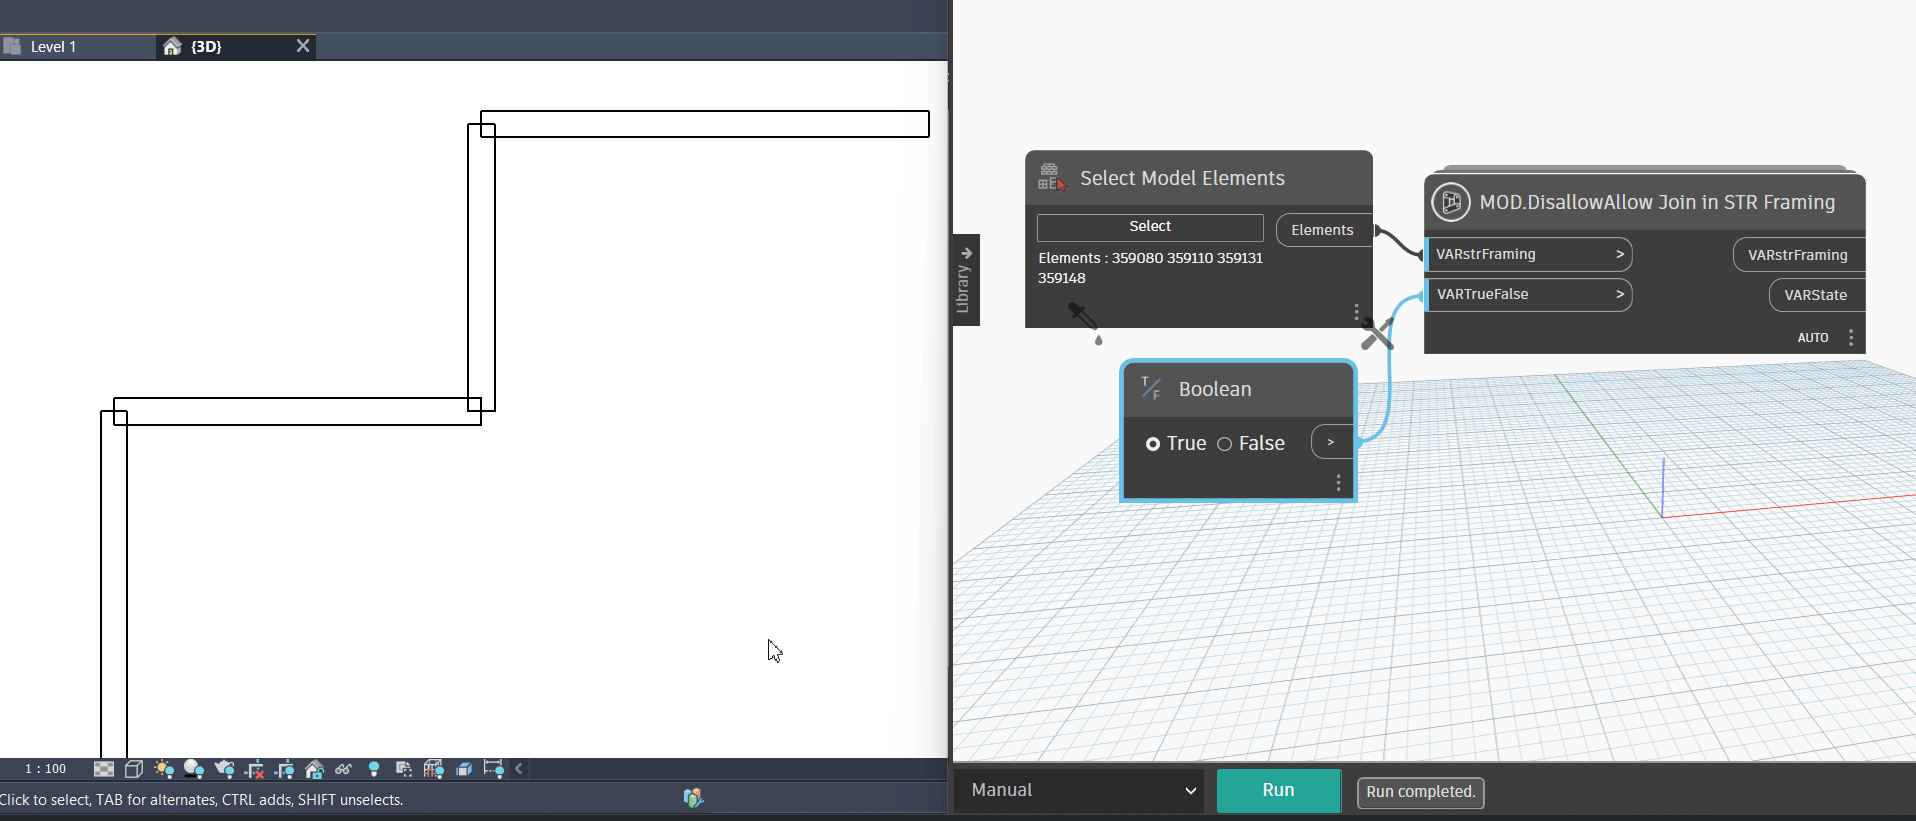1916x821 pixels.
Task: Open the Temporary View Properties icon
Action: click(404, 769)
